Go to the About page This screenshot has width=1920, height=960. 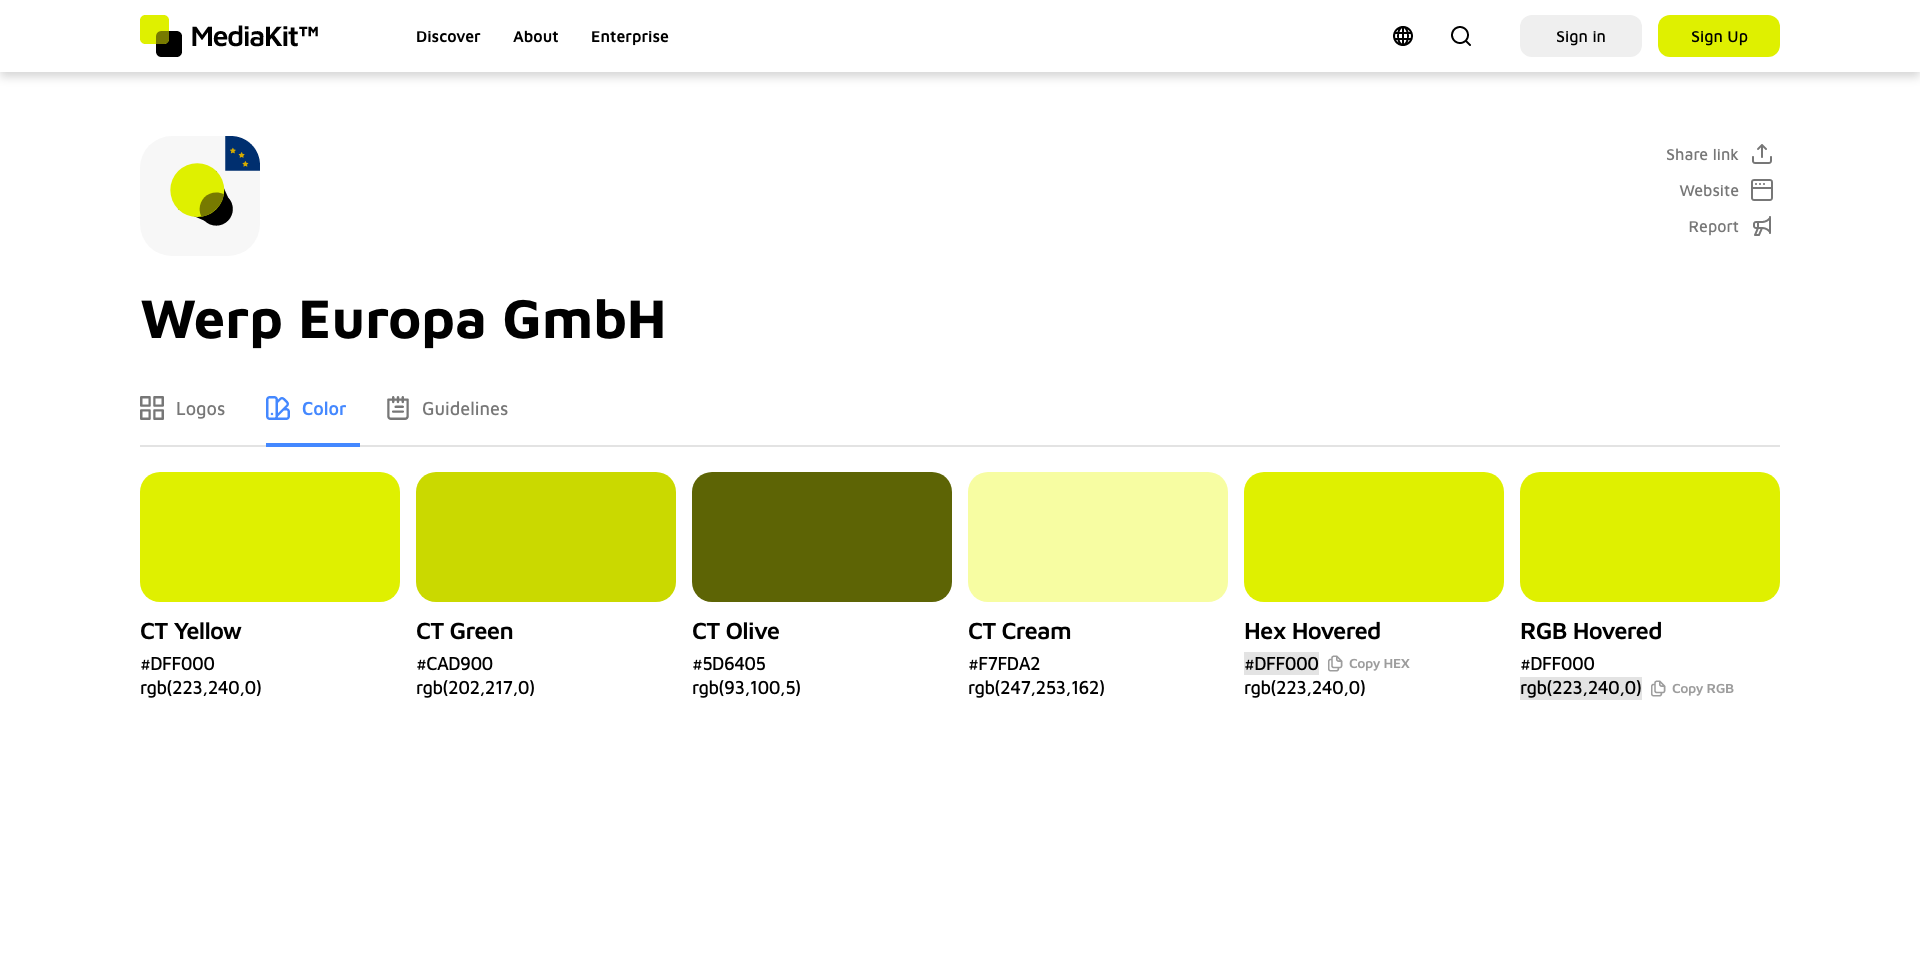536,37
